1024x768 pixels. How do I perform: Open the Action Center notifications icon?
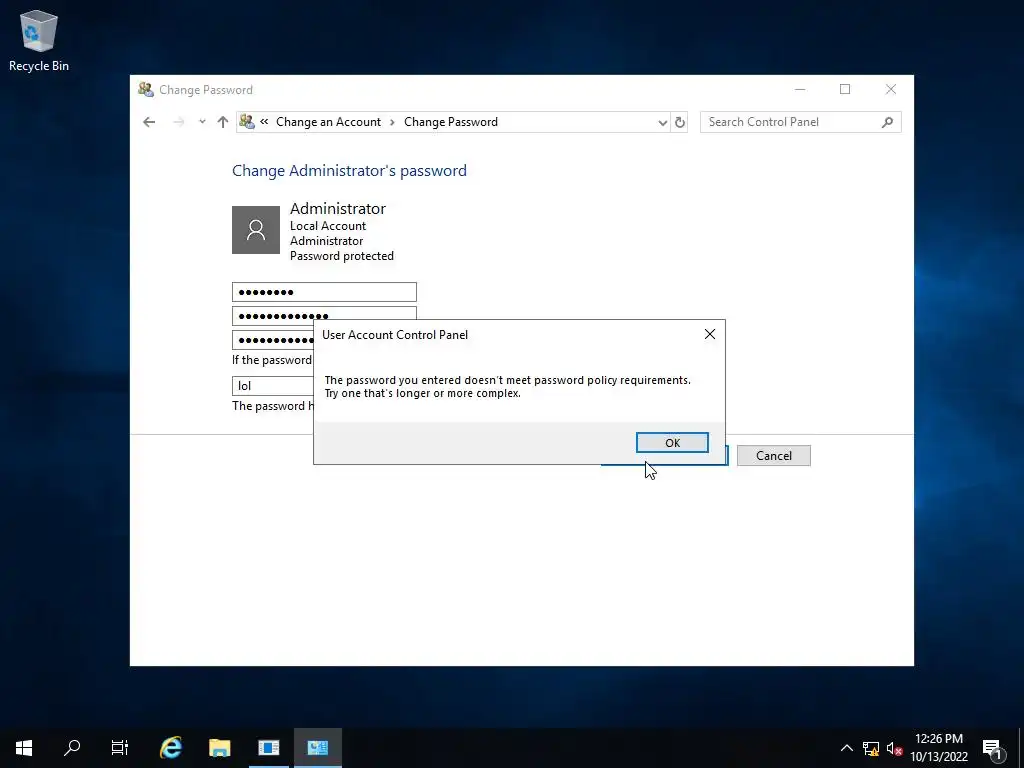tap(993, 748)
